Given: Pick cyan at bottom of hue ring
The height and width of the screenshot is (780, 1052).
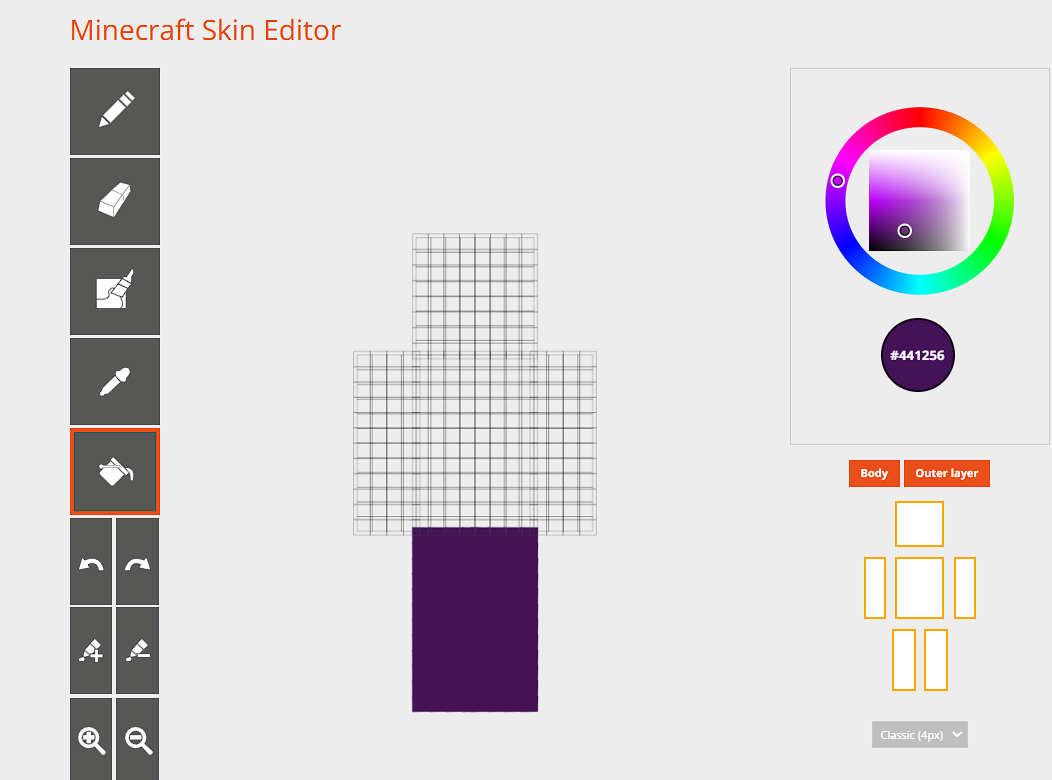Looking at the screenshot, I should click(919, 284).
